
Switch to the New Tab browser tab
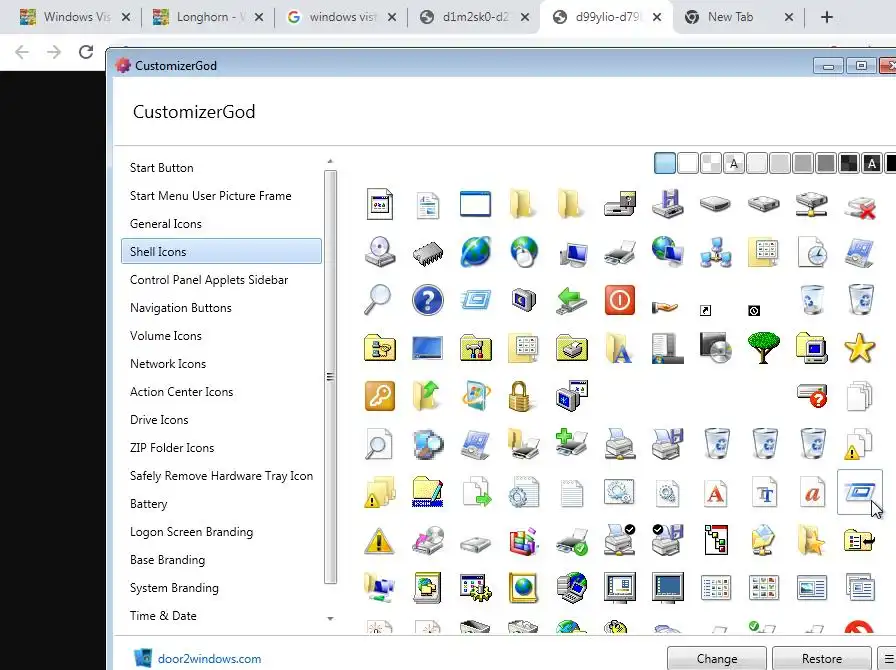[x=739, y=17]
